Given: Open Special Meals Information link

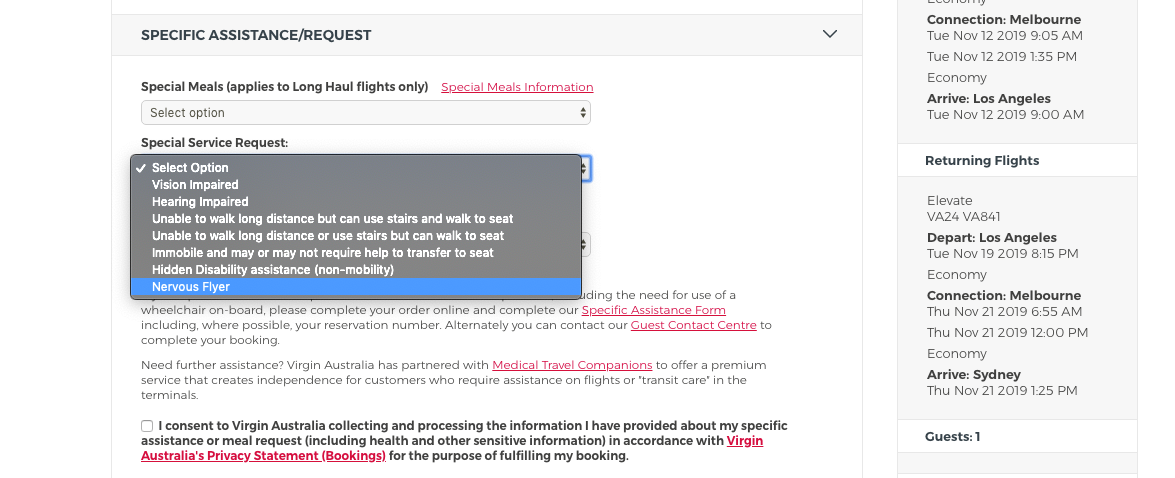Looking at the screenshot, I should click(517, 87).
